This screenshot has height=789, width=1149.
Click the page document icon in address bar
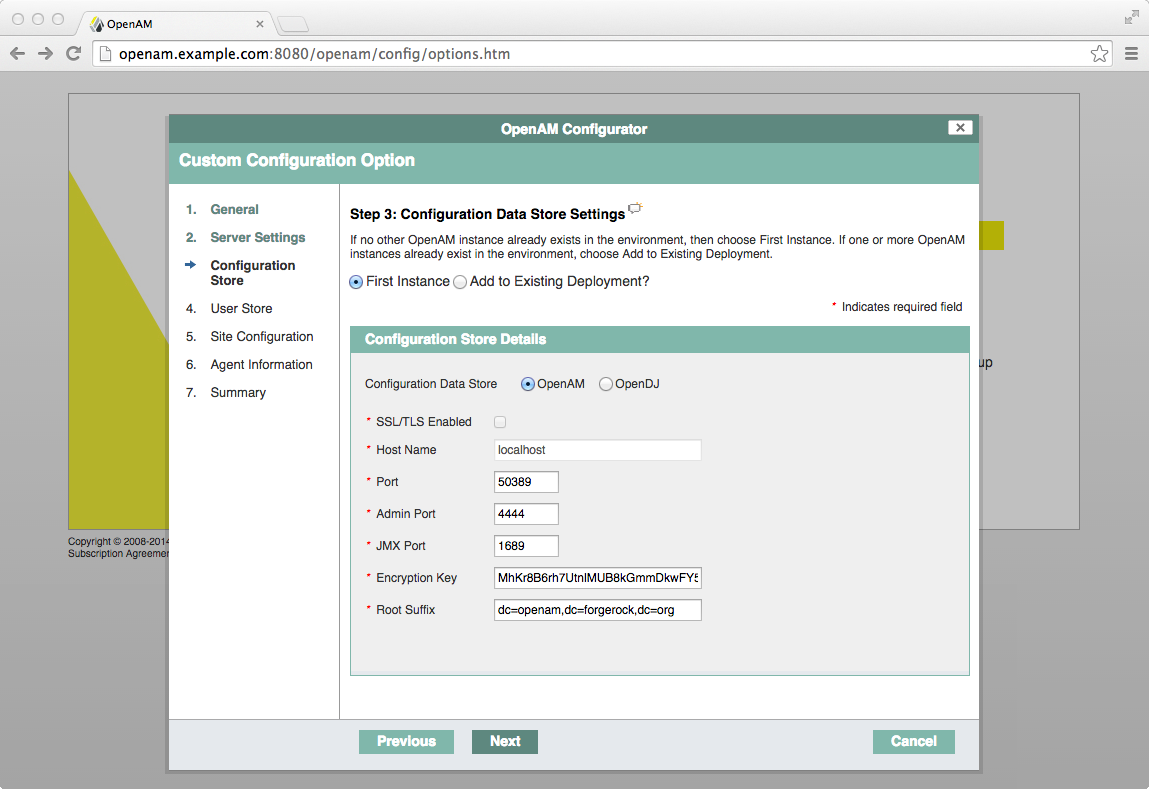[x=105, y=53]
